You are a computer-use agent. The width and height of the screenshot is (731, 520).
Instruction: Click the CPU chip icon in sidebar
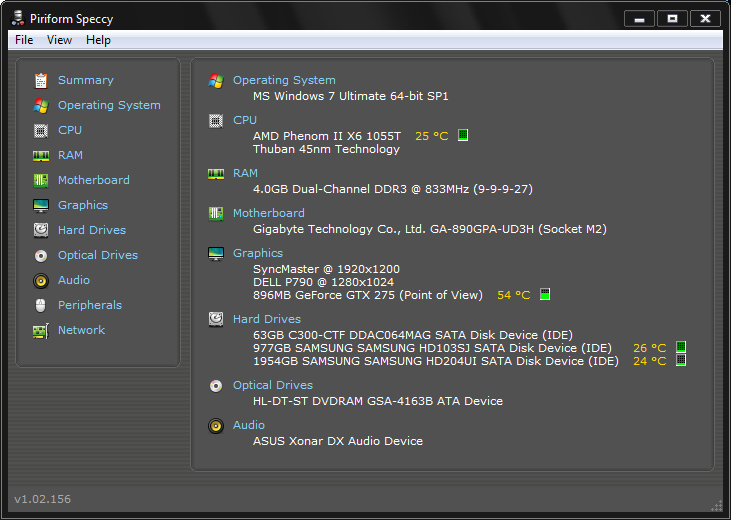[41, 131]
